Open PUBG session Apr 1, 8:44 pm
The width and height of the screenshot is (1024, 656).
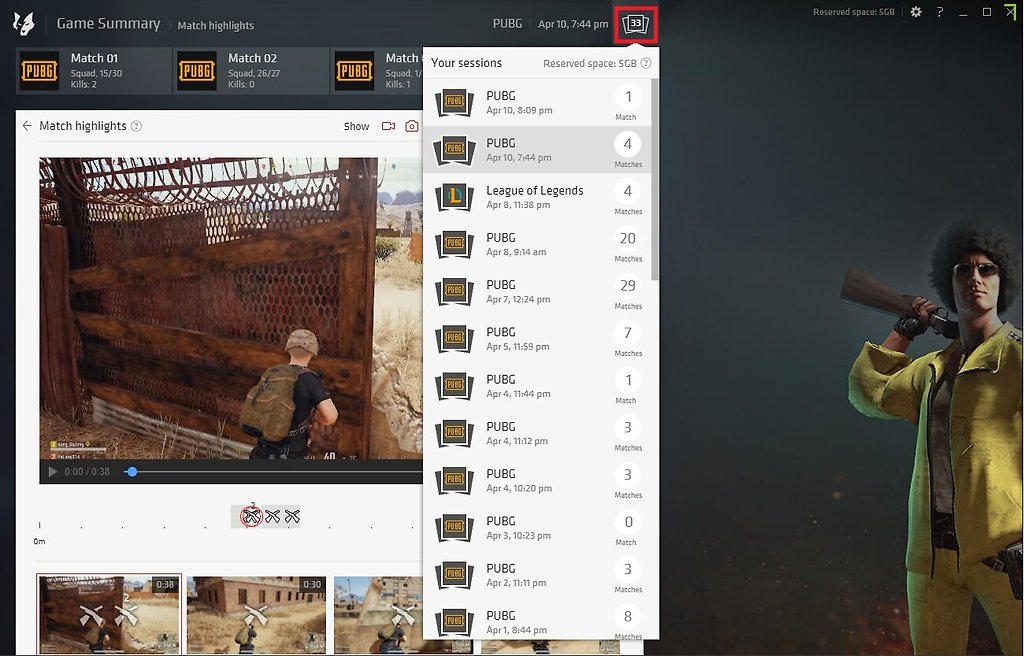[x=537, y=619]
